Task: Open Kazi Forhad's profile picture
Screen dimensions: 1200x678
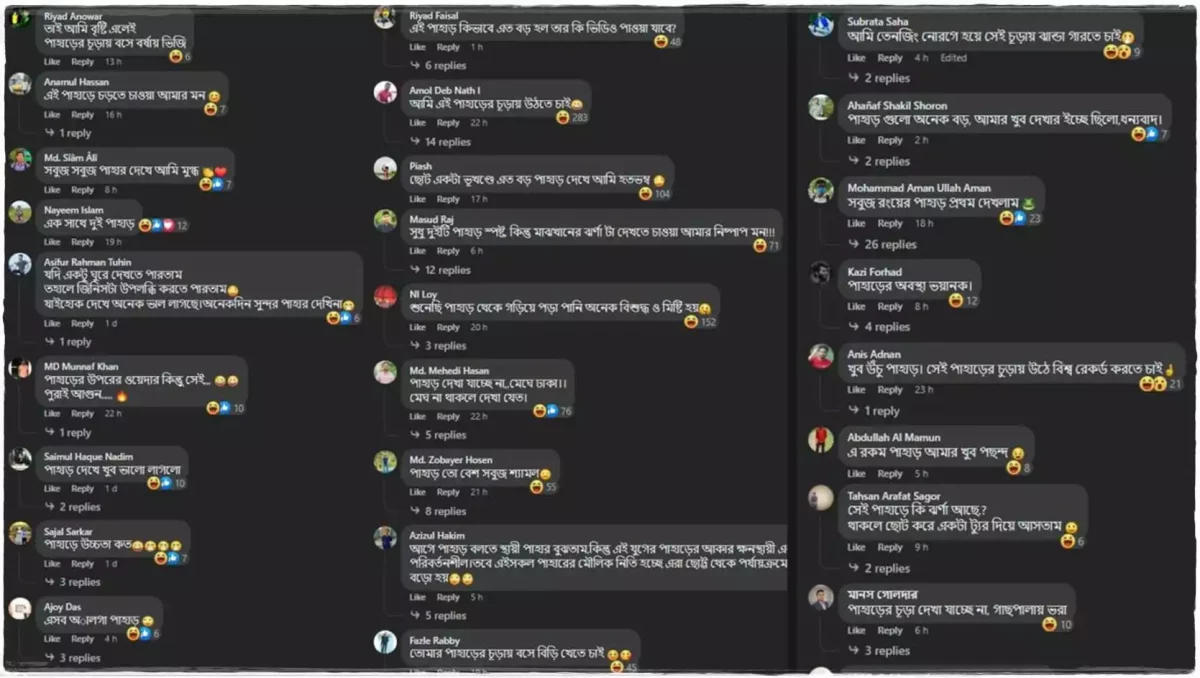Action: 821,273
